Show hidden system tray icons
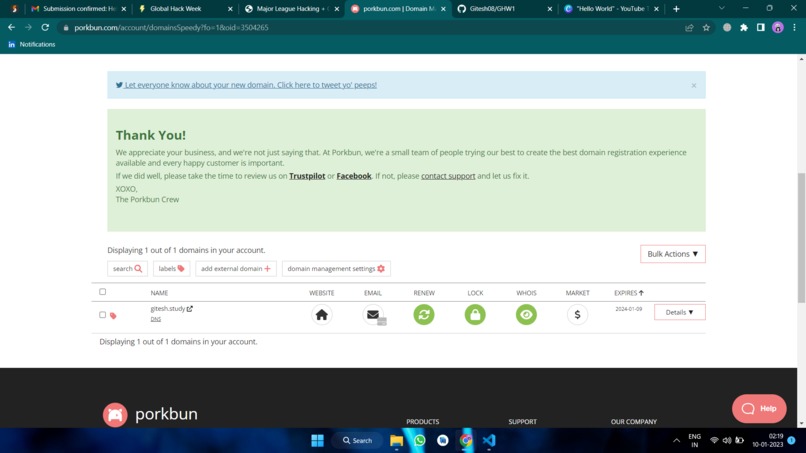 coord(676,441)
